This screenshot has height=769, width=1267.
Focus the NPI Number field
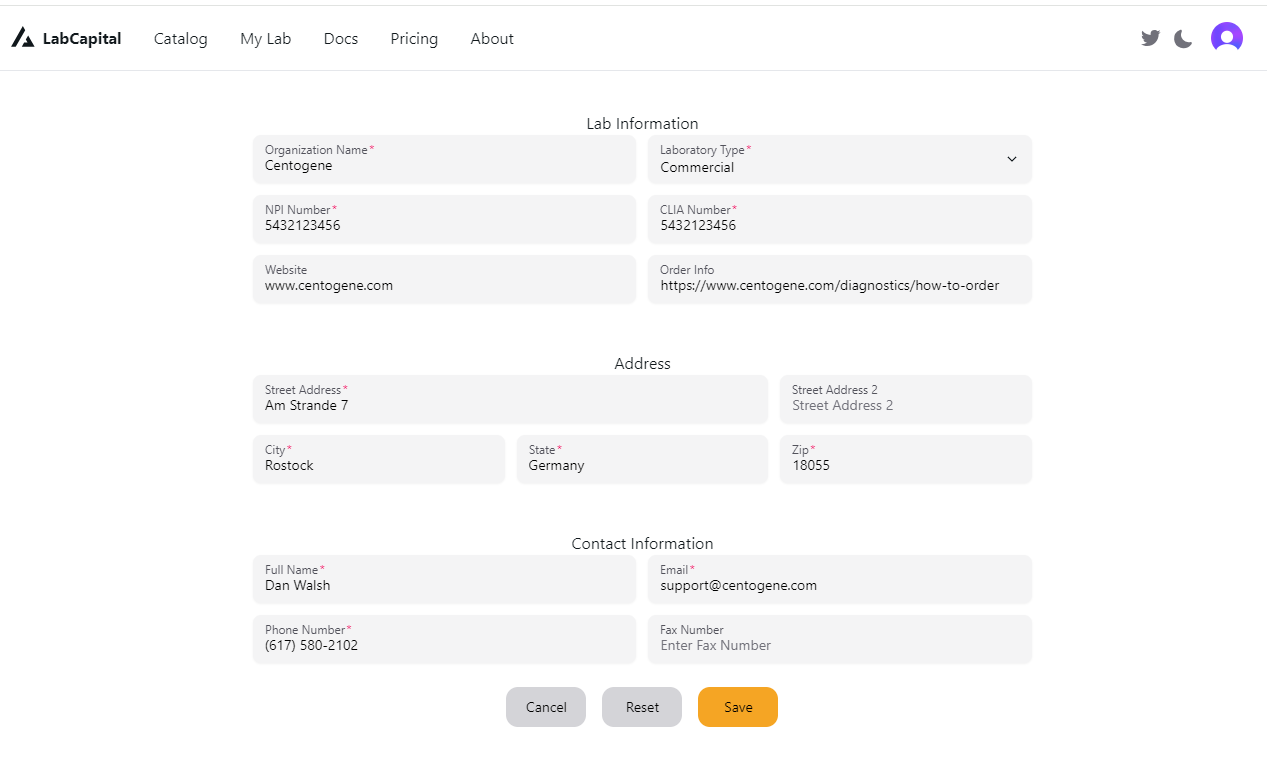pos(444,219)
